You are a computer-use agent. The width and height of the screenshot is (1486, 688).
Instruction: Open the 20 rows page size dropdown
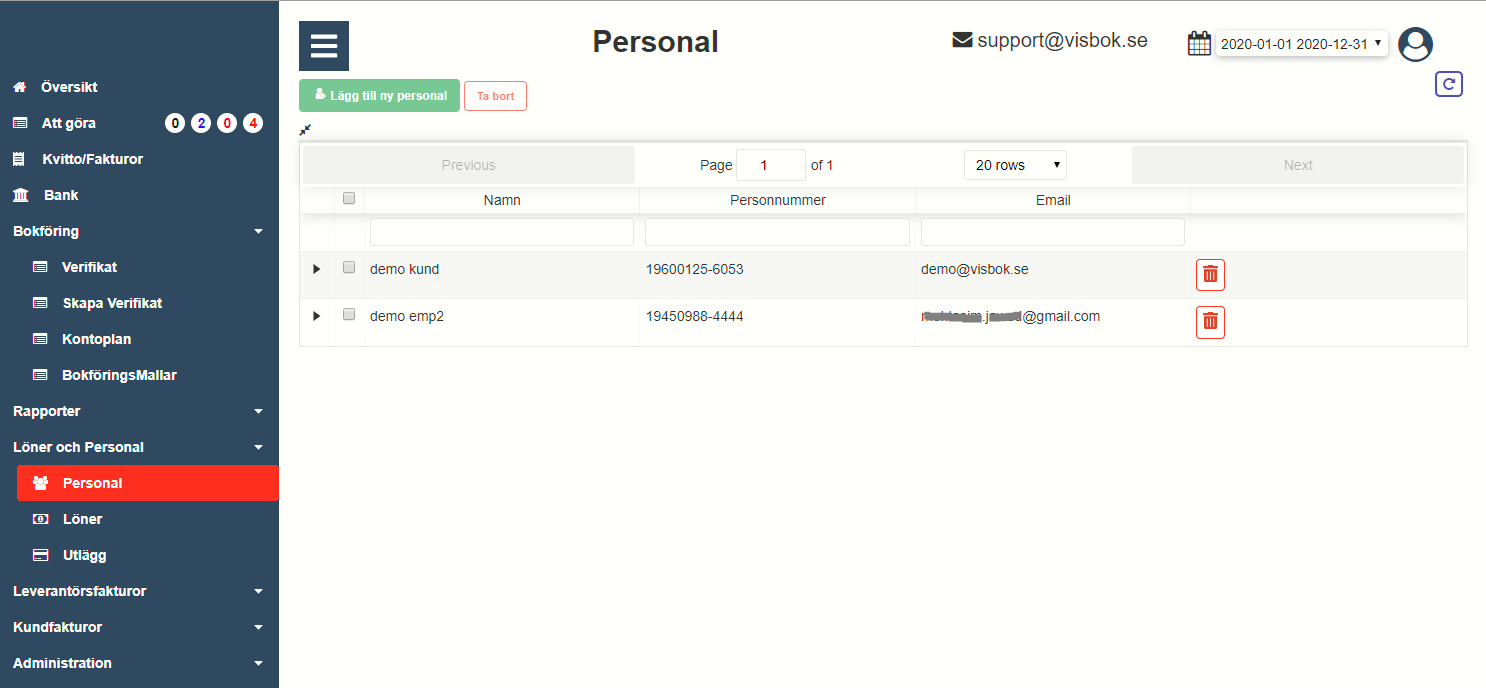click(x=1015, y=165)
